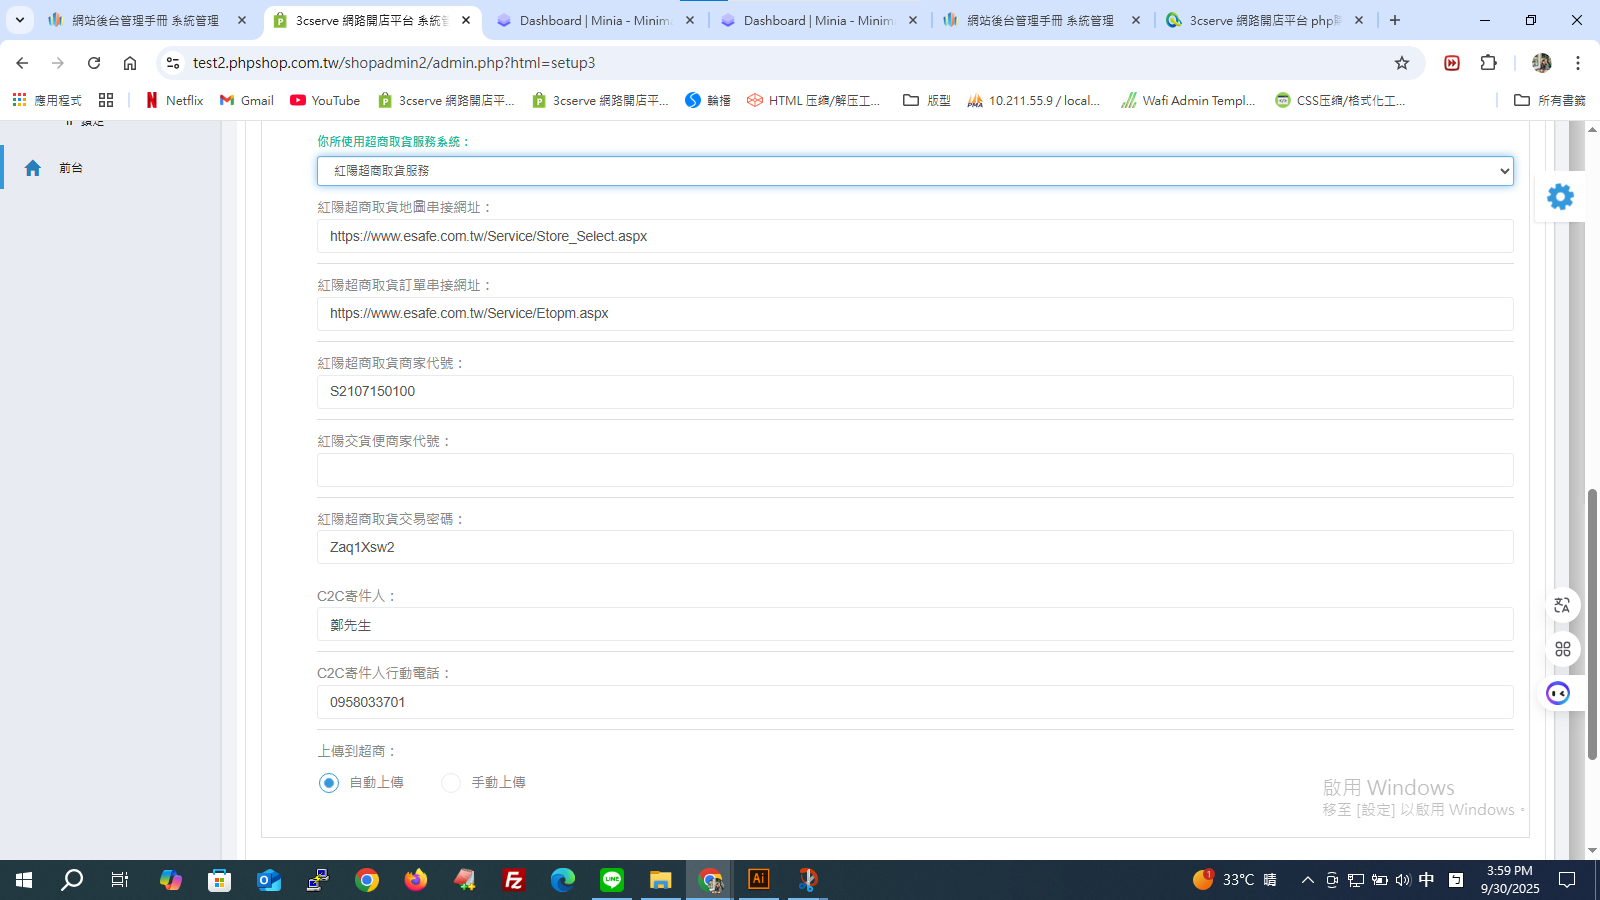This screenshot has height=900, width=1600.
Task: Click the 紅陽交貨便商家代號 empty input field
Action: pos(915,470)
